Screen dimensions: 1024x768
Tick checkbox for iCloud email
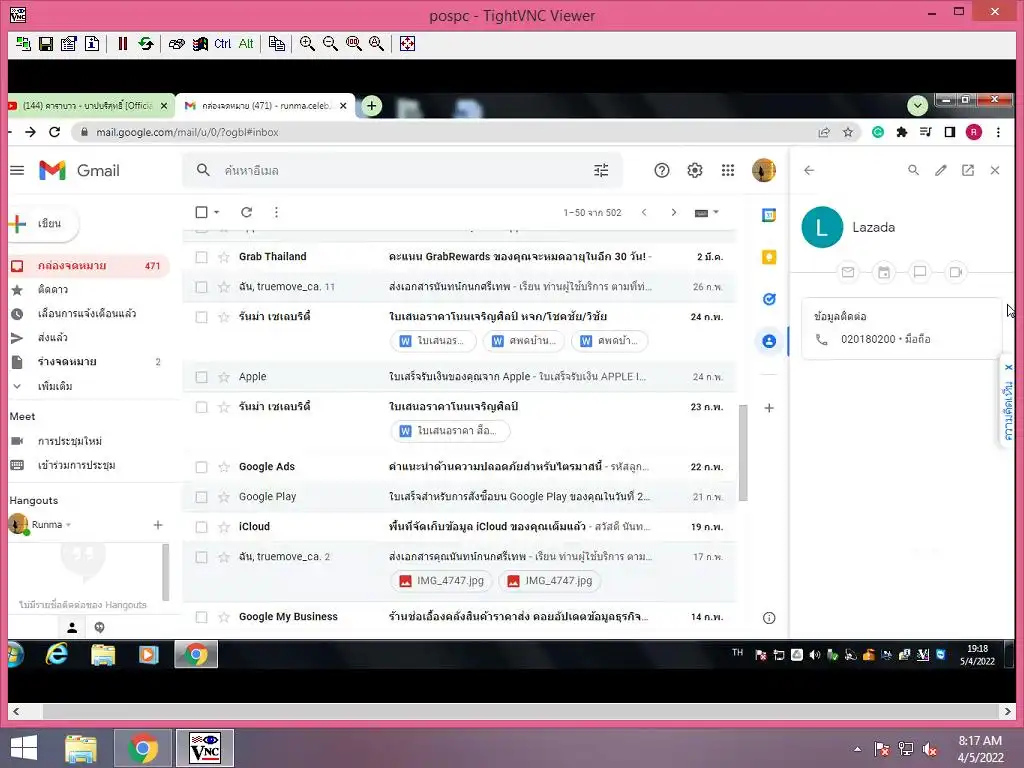[202, 528]
